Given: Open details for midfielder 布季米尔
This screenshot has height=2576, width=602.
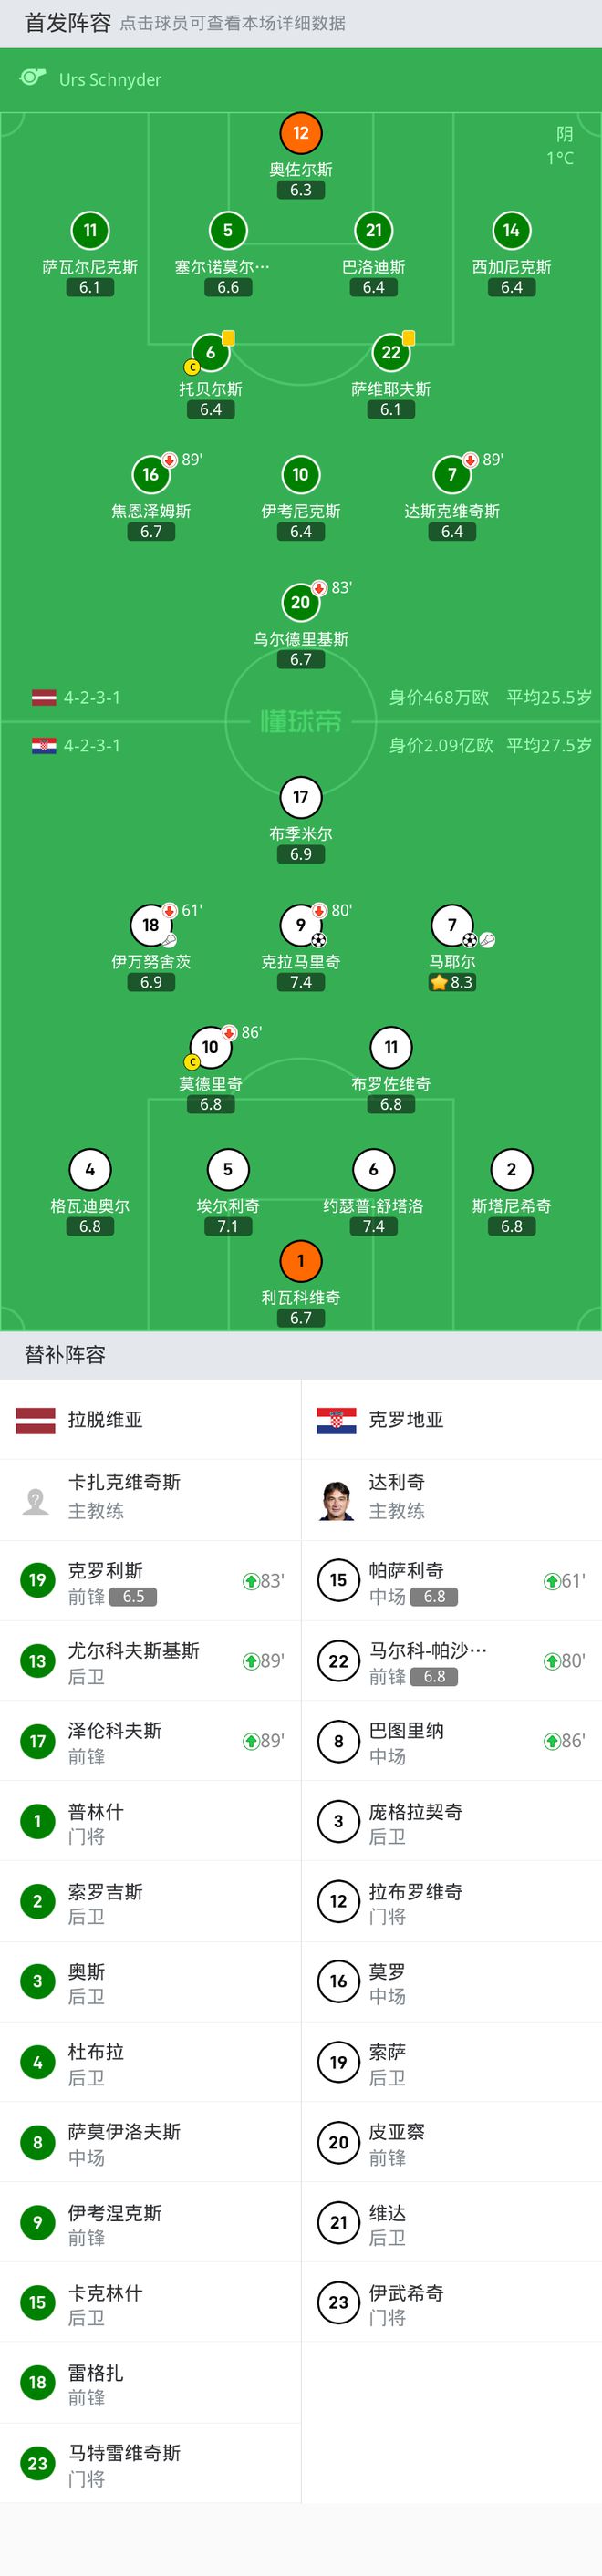Looking at the screenshot, I should tap(300, 799).
